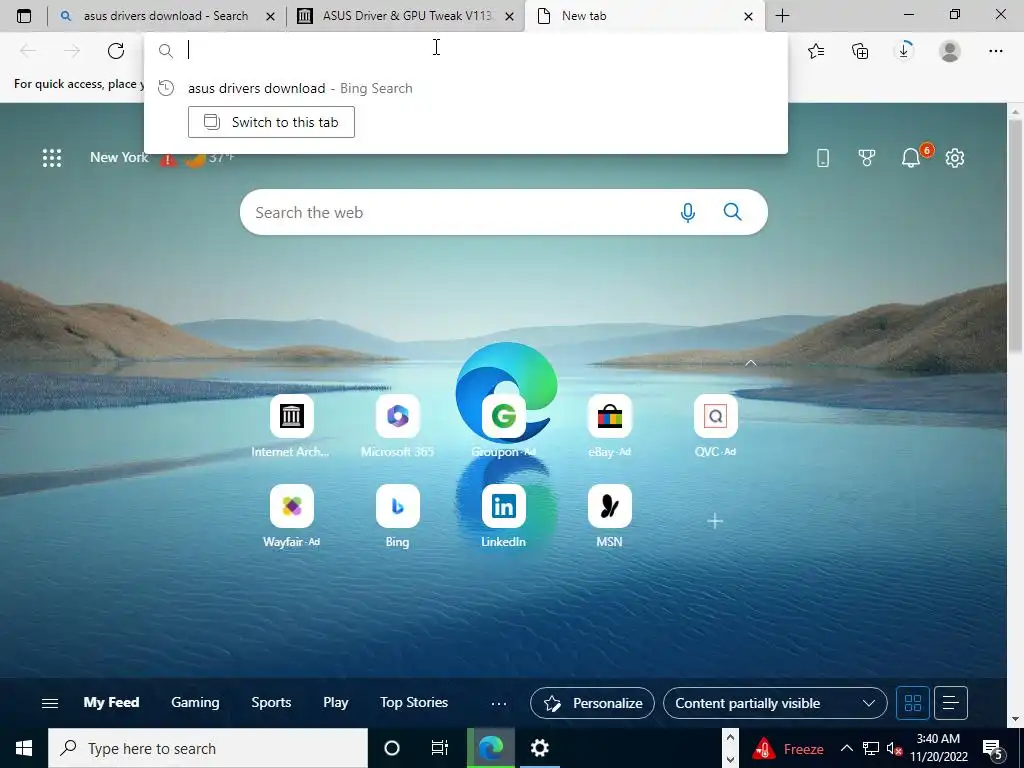
Task: Click taskbar Type here to search box
Action: click(x=208, y=748)
